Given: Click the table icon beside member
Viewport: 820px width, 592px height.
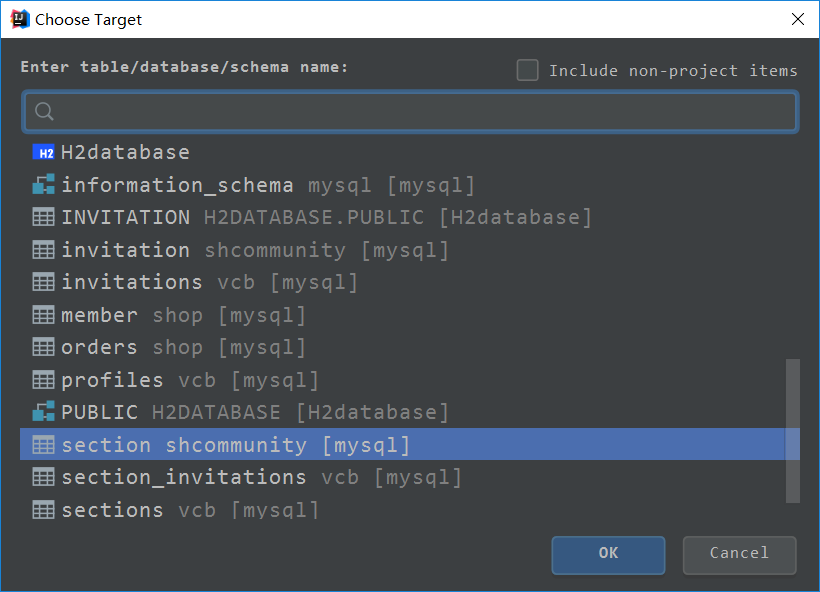Looking at the screenshot, I should tap(43, 315).
